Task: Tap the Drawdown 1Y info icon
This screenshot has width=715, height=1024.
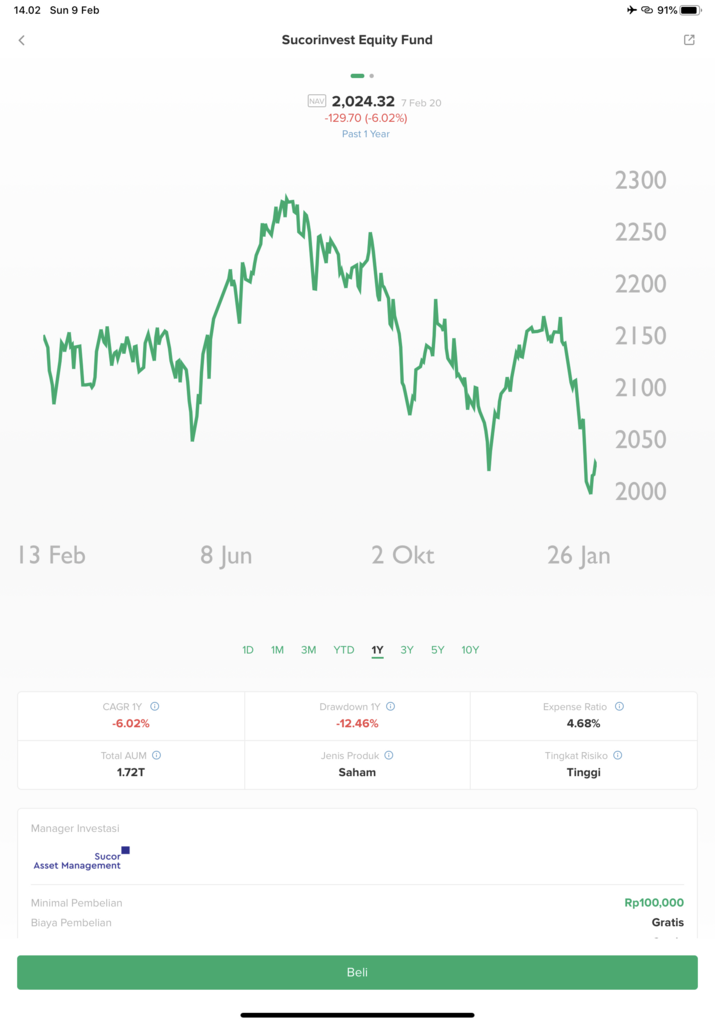Action: point(391,706)
